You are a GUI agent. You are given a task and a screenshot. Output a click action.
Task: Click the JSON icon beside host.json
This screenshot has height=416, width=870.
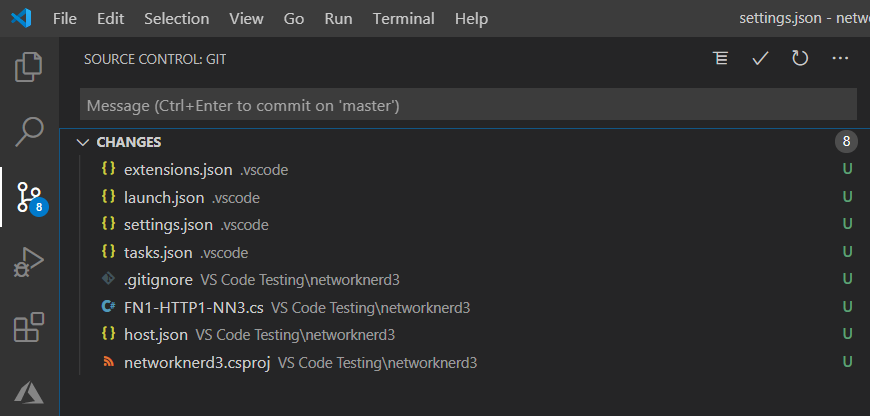point(109,334)
